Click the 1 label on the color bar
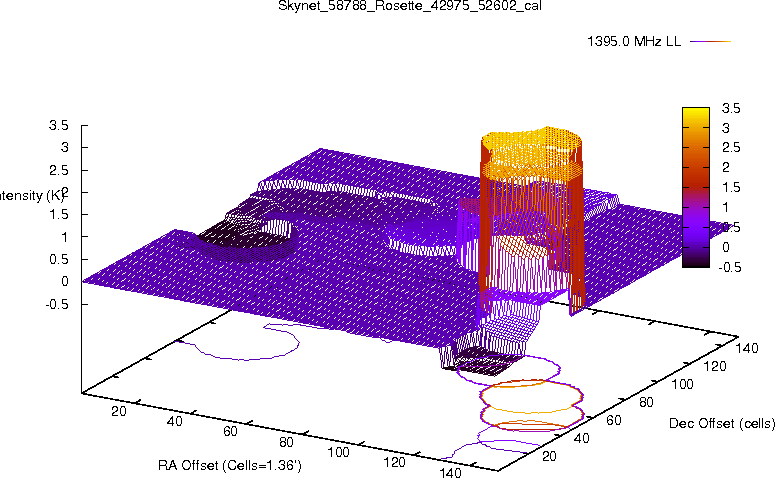 click(x=726, y=207)
